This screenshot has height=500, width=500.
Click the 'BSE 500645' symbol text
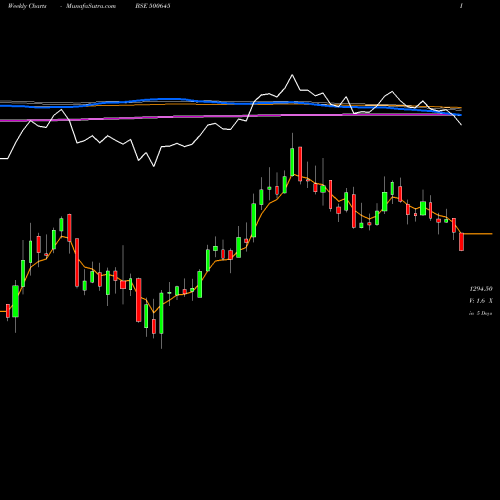[153, 6]
